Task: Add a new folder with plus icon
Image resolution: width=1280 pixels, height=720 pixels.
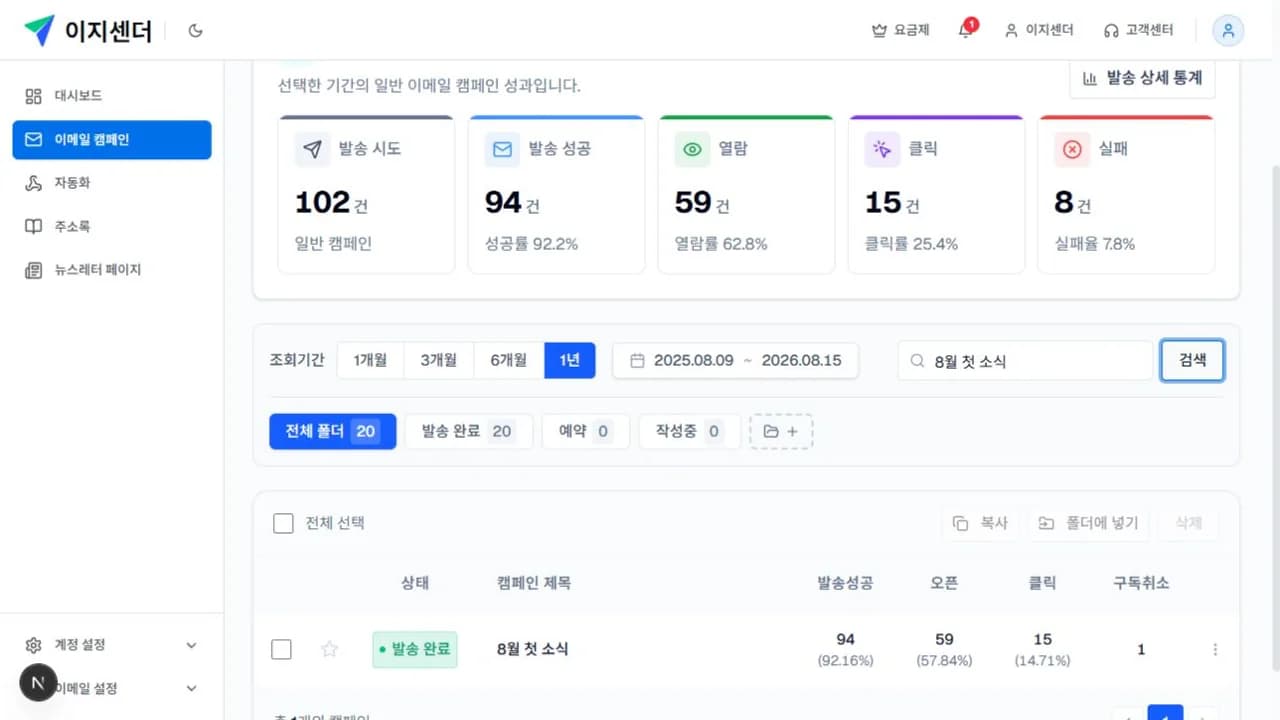Action: [781, 431]
